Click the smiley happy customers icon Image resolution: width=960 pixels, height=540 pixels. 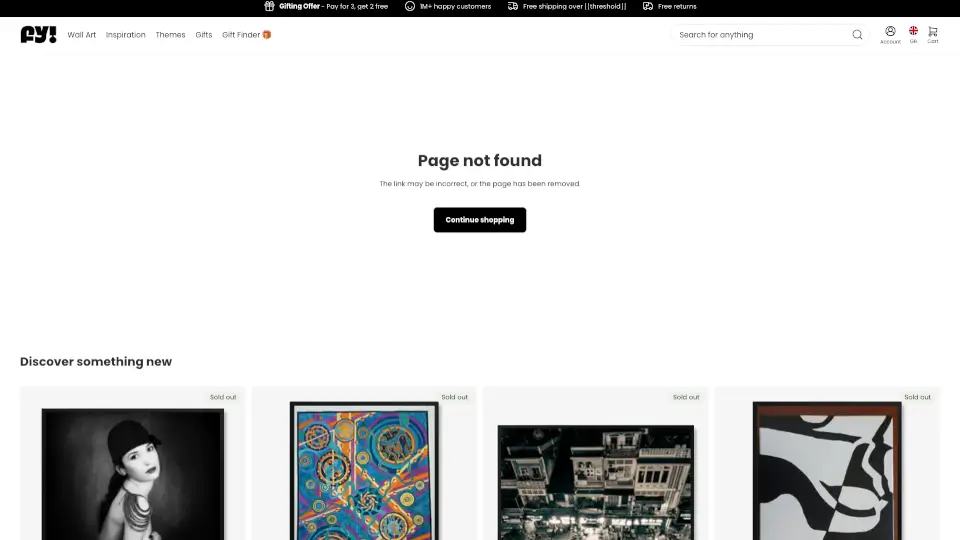410,6
